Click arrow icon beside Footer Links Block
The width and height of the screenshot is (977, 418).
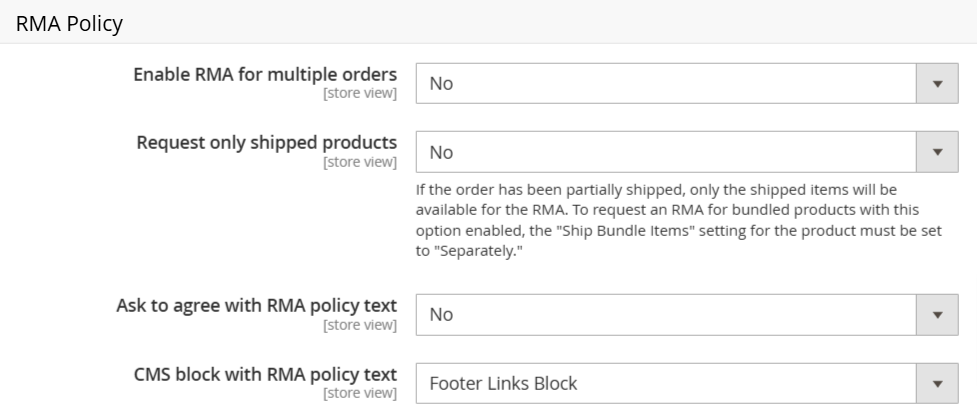click(x=937, y=383)
